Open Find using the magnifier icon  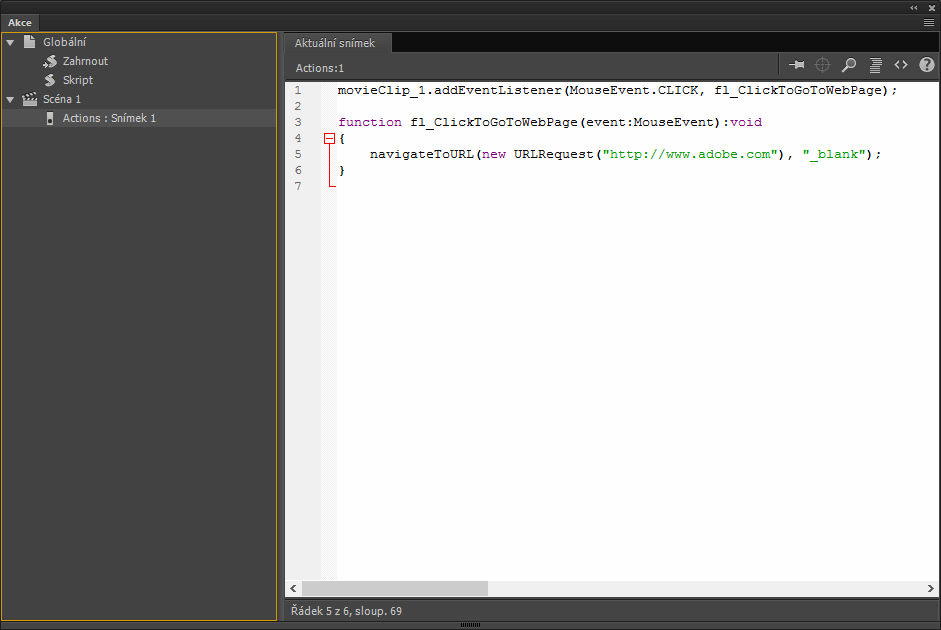848,64
